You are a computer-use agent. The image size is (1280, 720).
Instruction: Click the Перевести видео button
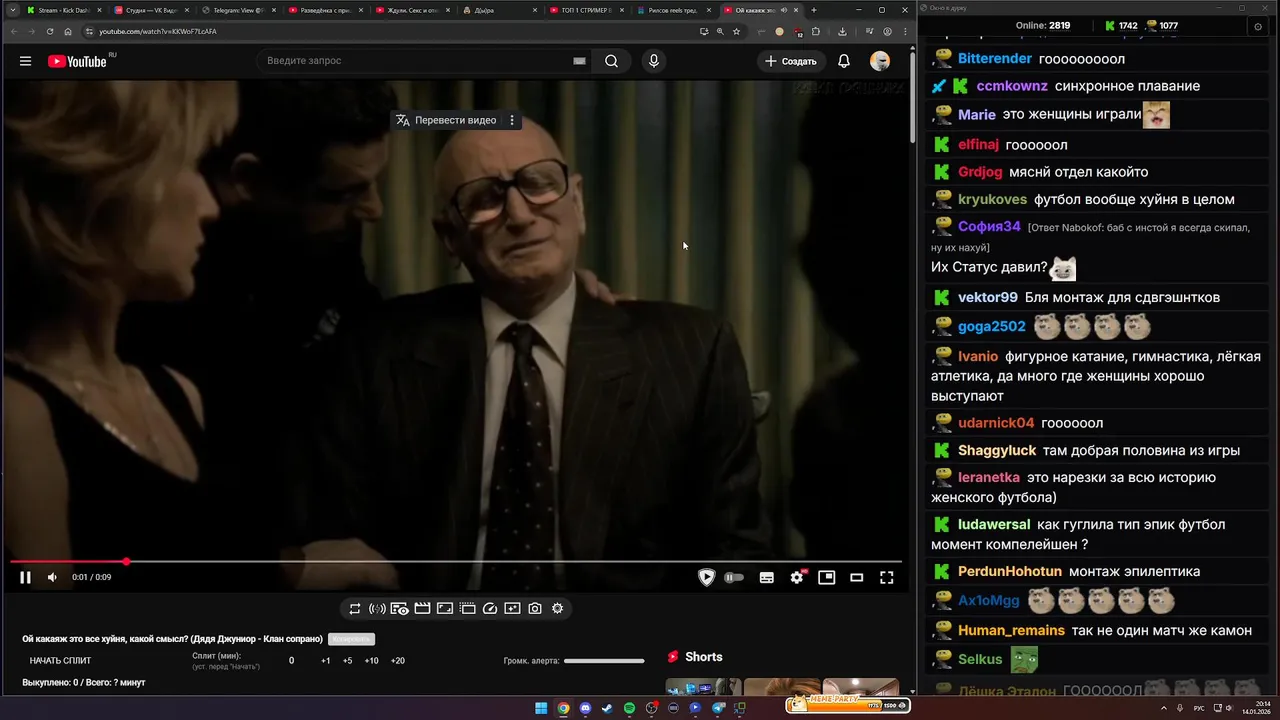(447, 120)
